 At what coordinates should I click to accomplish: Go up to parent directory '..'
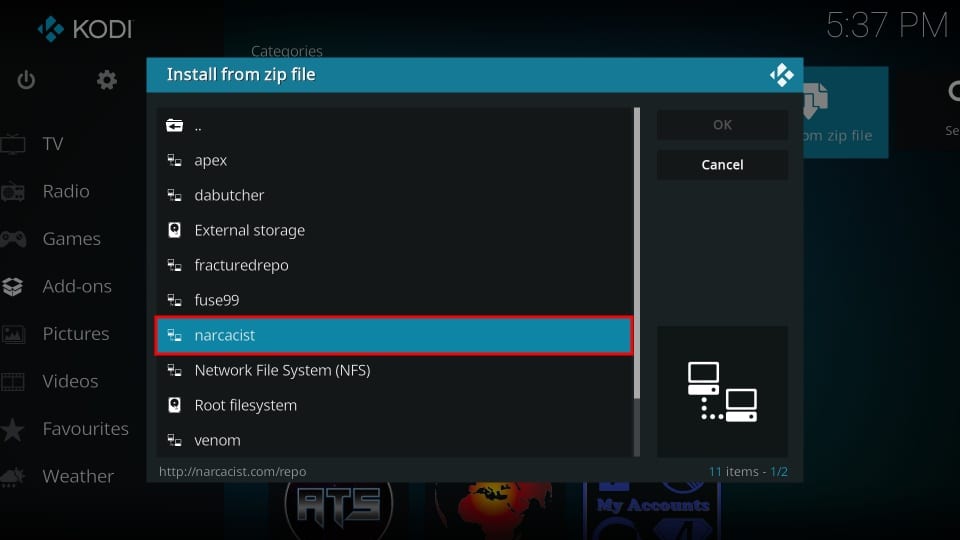tap(394, 126)
